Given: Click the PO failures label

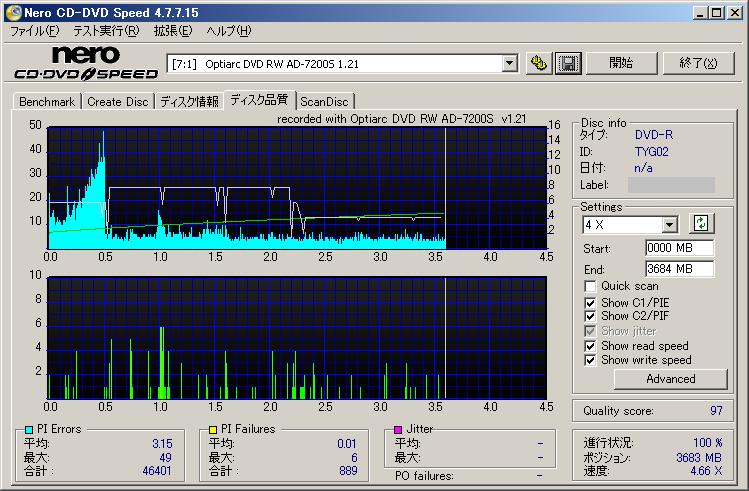Looking at the screenshot, I should point(424,476).
